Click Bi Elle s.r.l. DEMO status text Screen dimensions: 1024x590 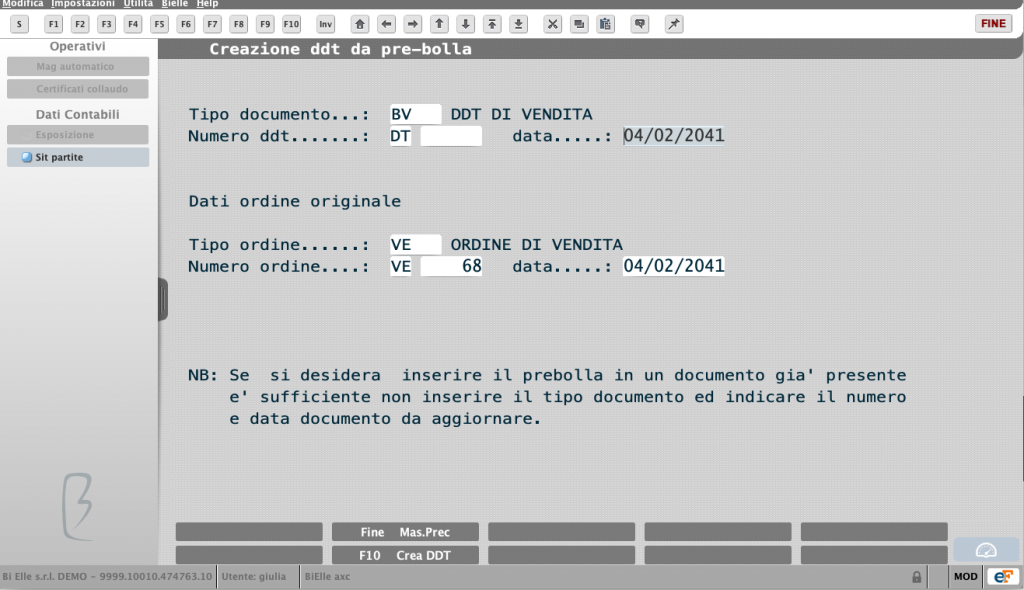[x=107, y=577]
